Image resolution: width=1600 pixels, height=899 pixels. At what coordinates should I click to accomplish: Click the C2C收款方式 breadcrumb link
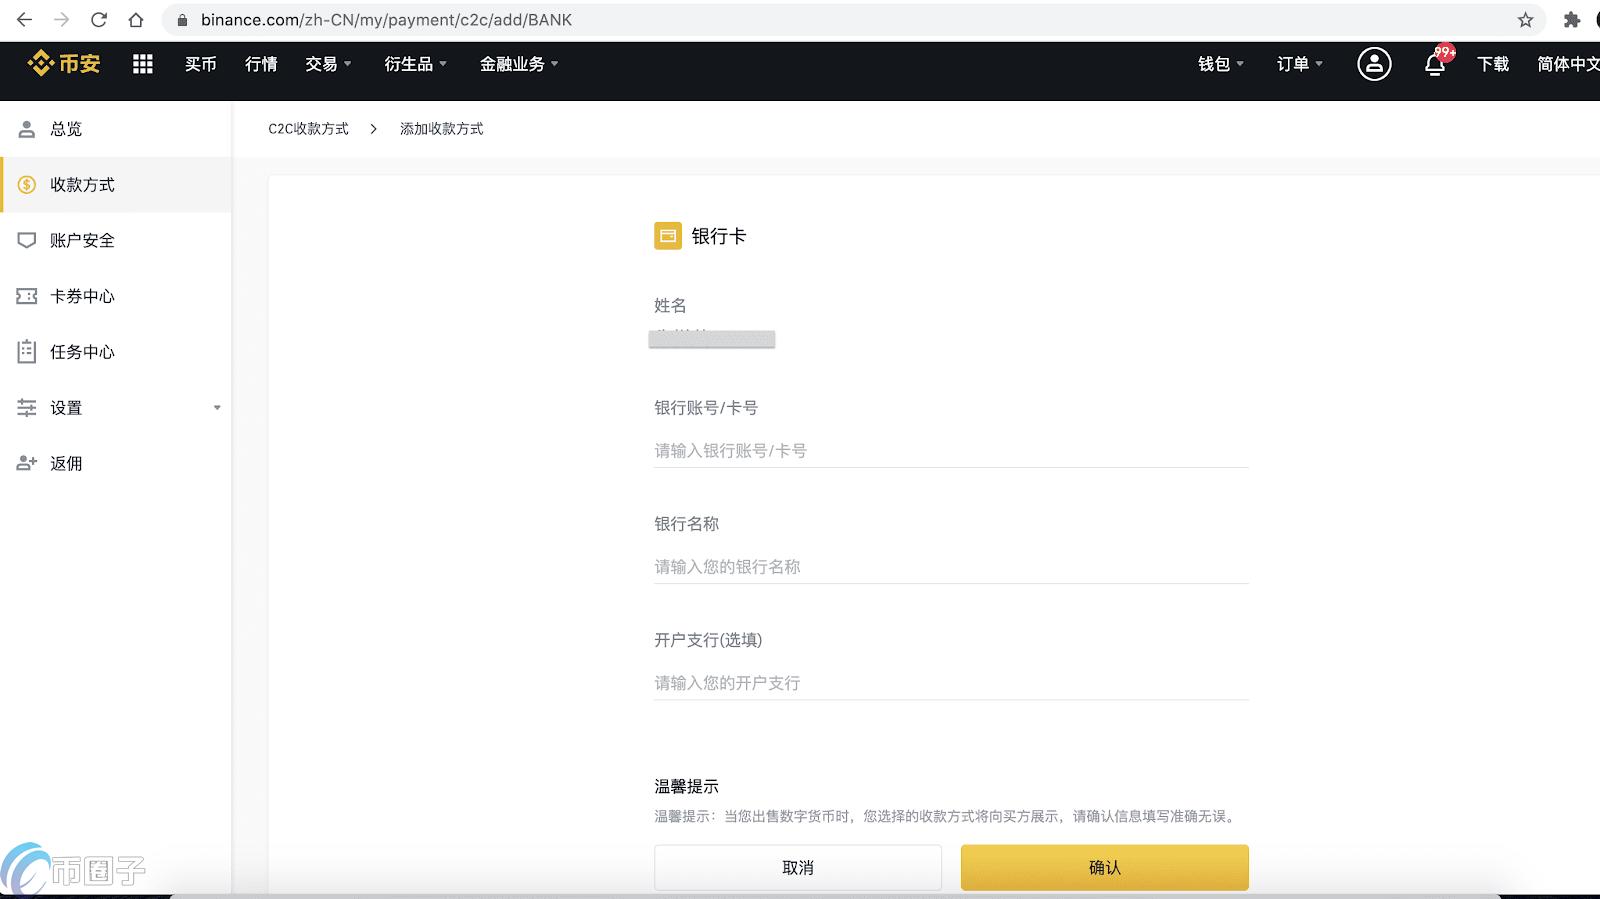(x=308, y=129)
